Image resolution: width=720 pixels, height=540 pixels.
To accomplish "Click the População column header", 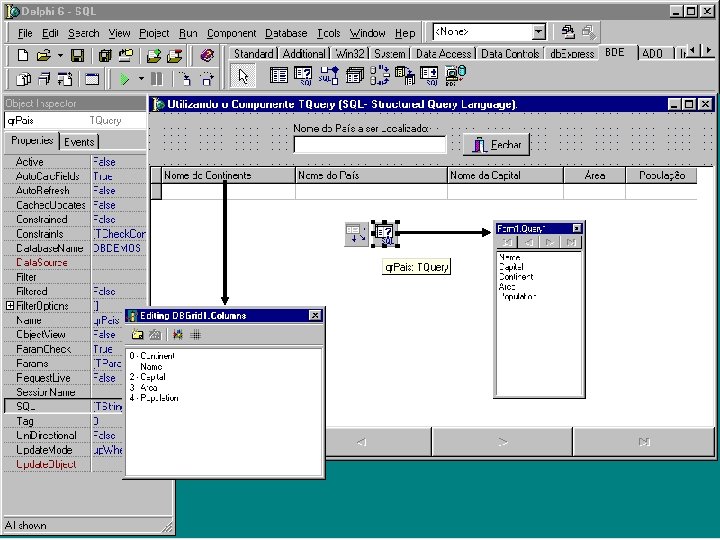I will [x=662, y=175].
